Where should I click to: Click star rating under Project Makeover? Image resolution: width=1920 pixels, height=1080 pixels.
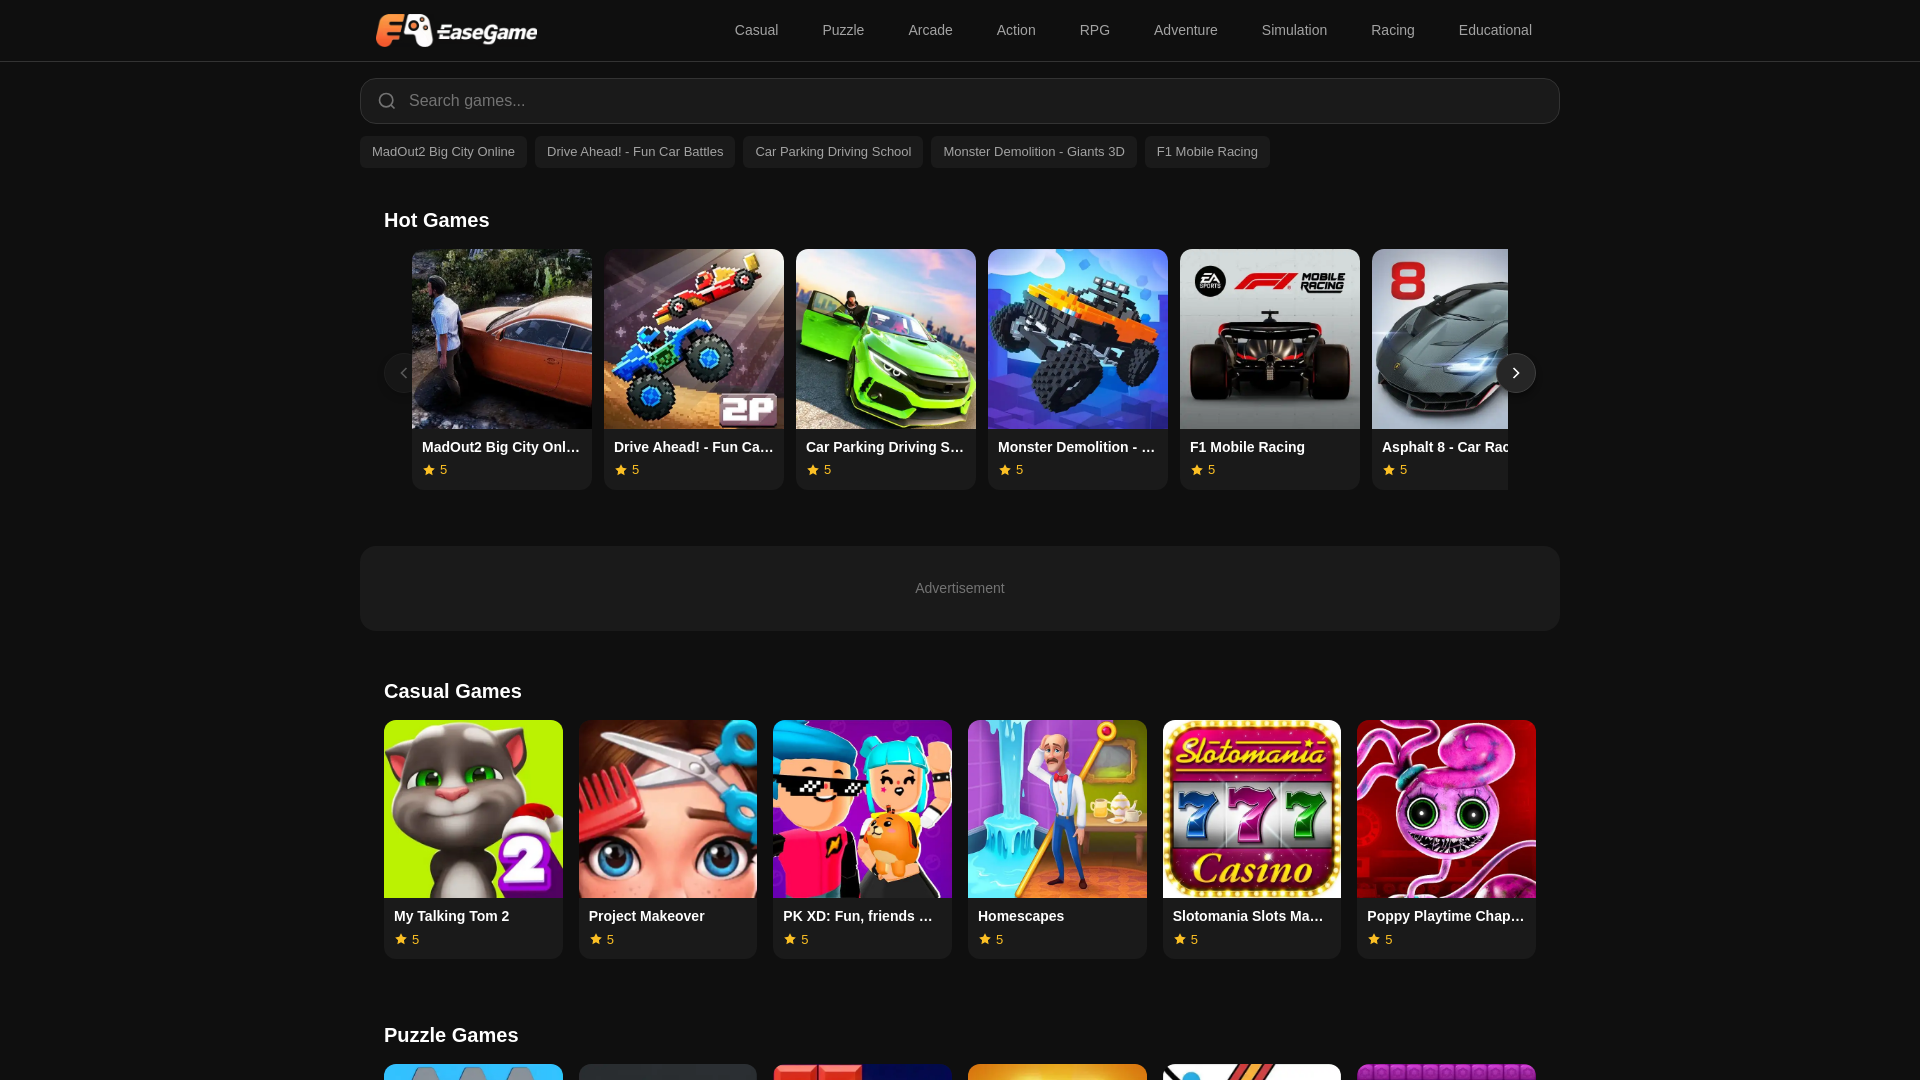point(602,940)
